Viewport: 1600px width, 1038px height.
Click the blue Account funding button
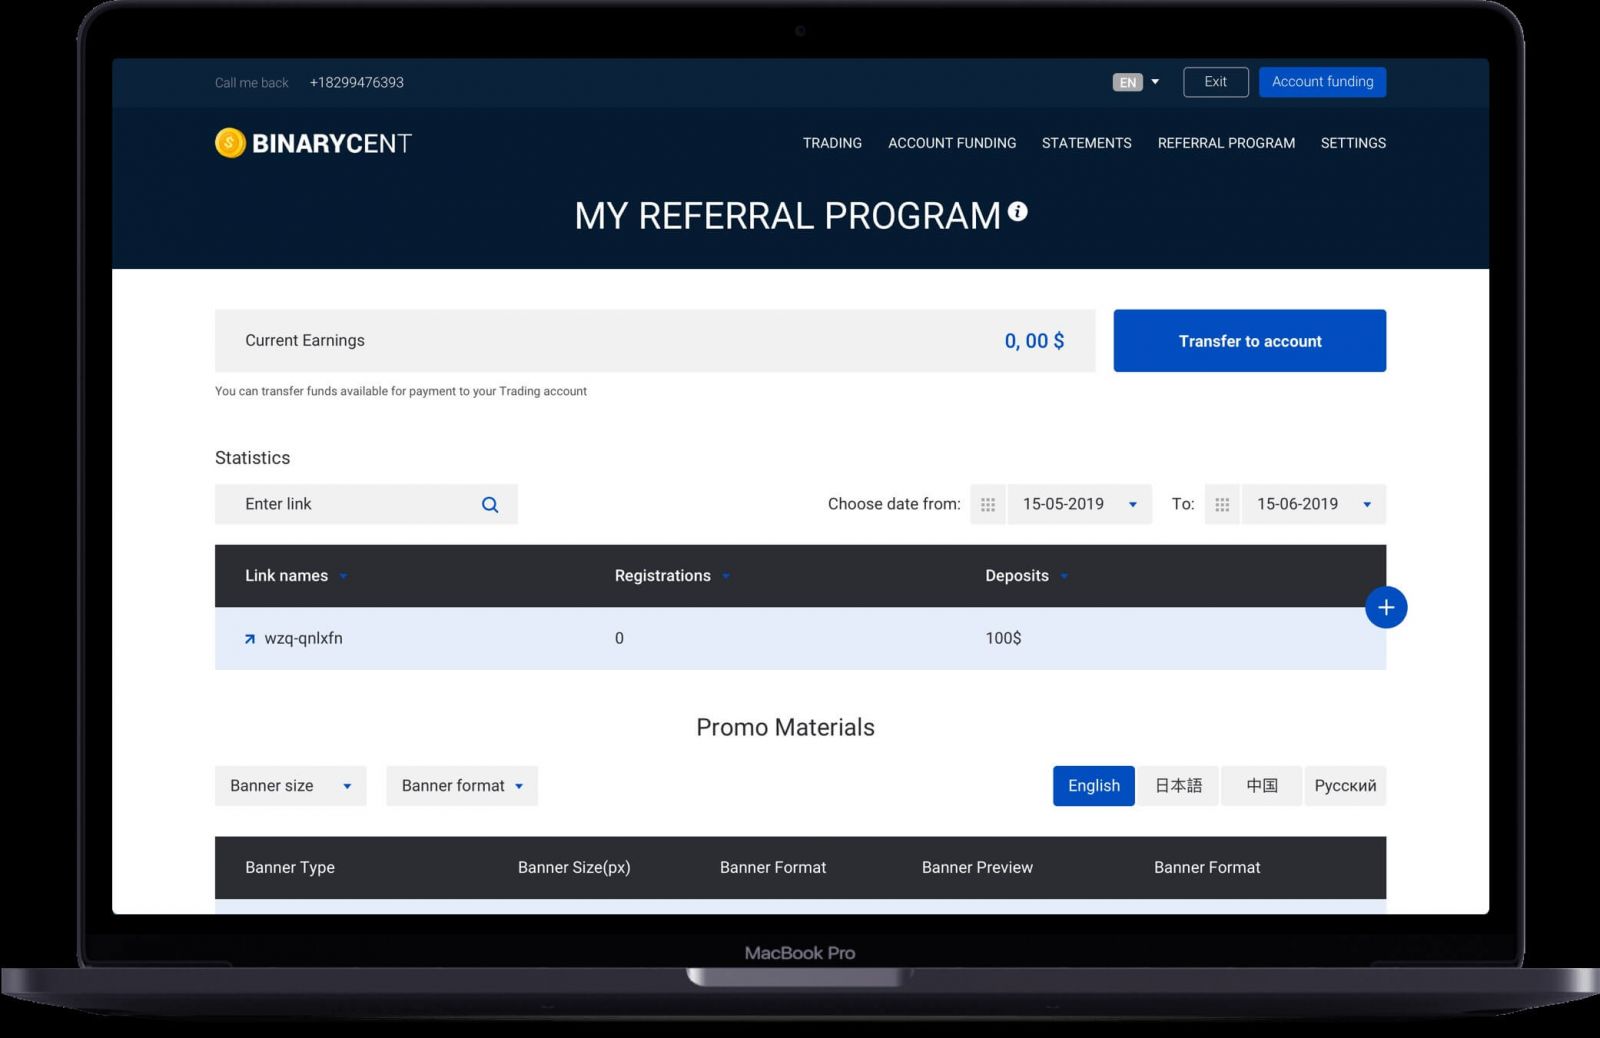pos(1322,82)
